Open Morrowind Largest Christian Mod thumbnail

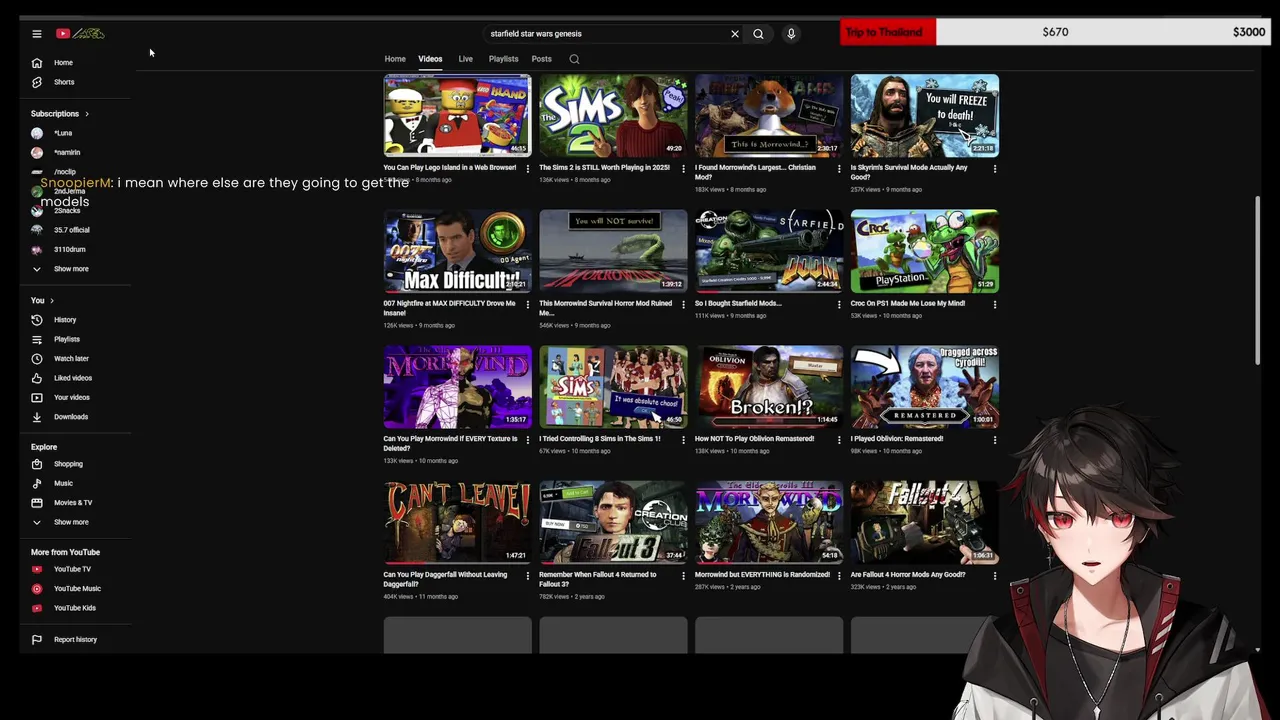coord(769,116)
